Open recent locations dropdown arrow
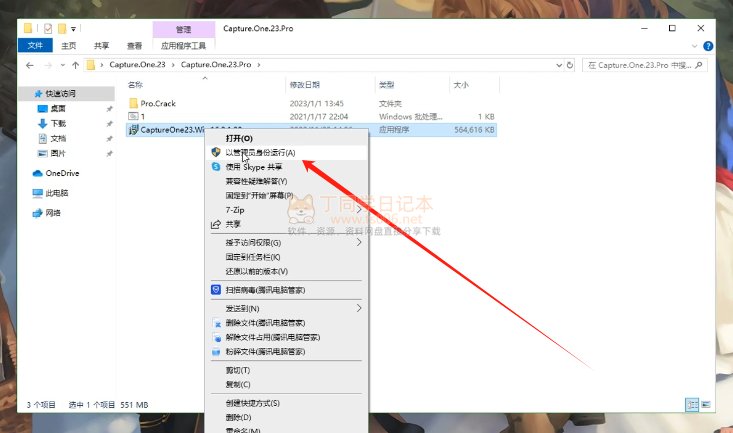 pyautogui.click(x=63, y=65)
